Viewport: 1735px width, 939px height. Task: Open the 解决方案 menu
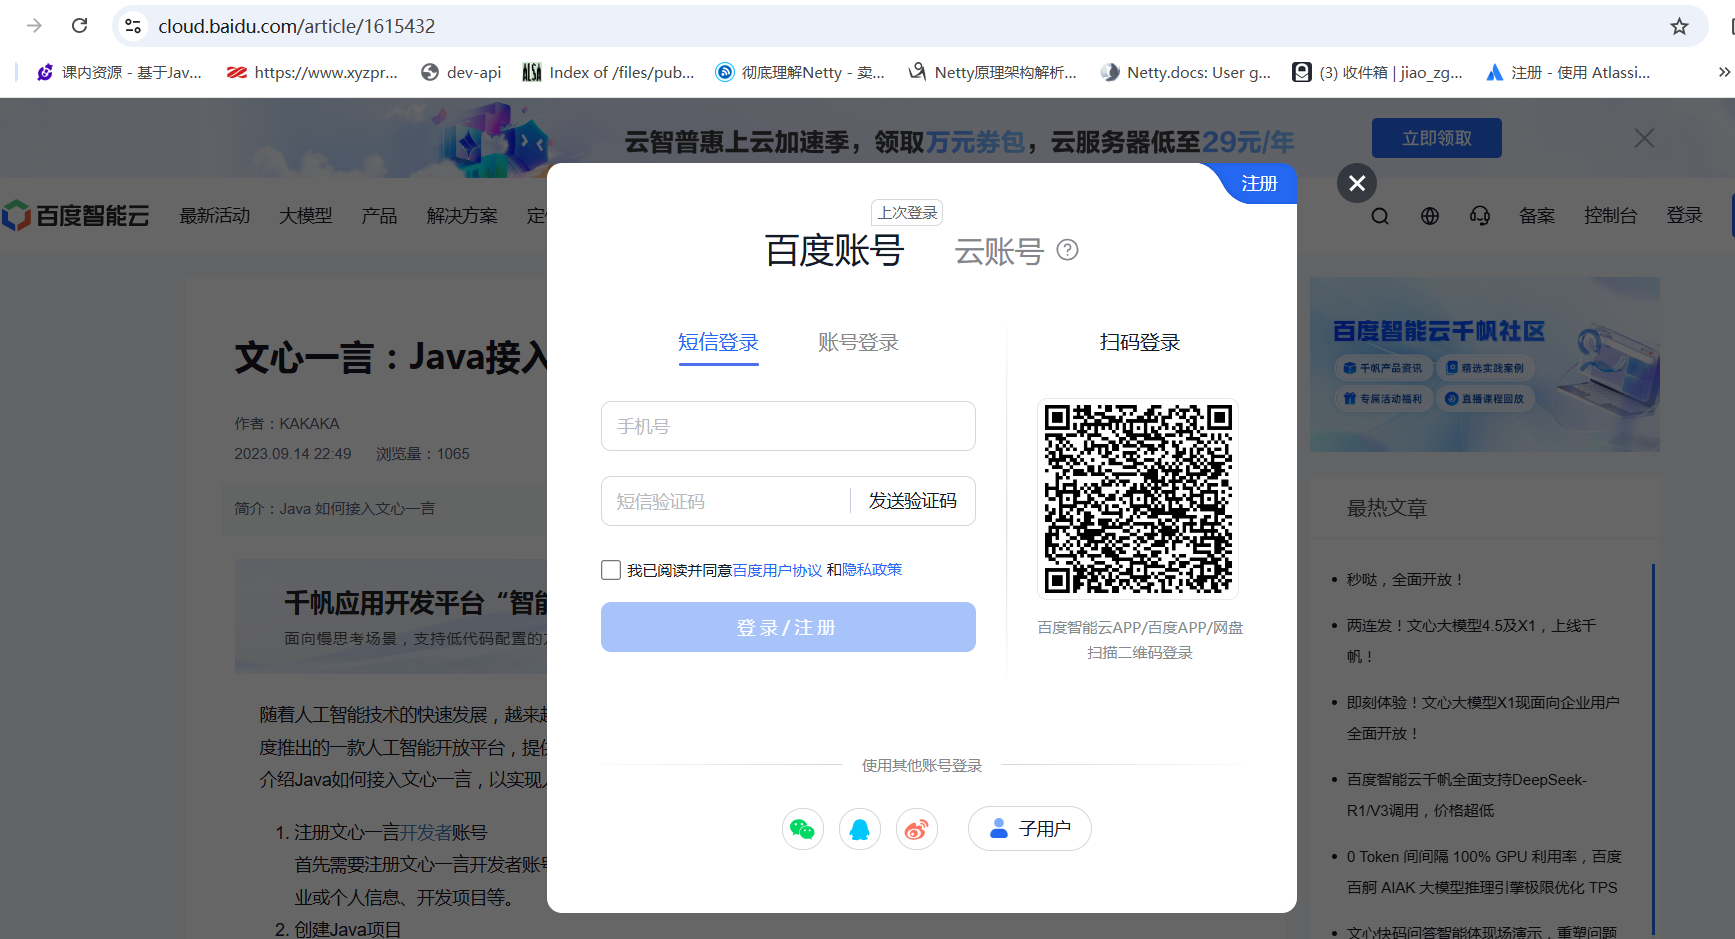(x=462, y=216)
